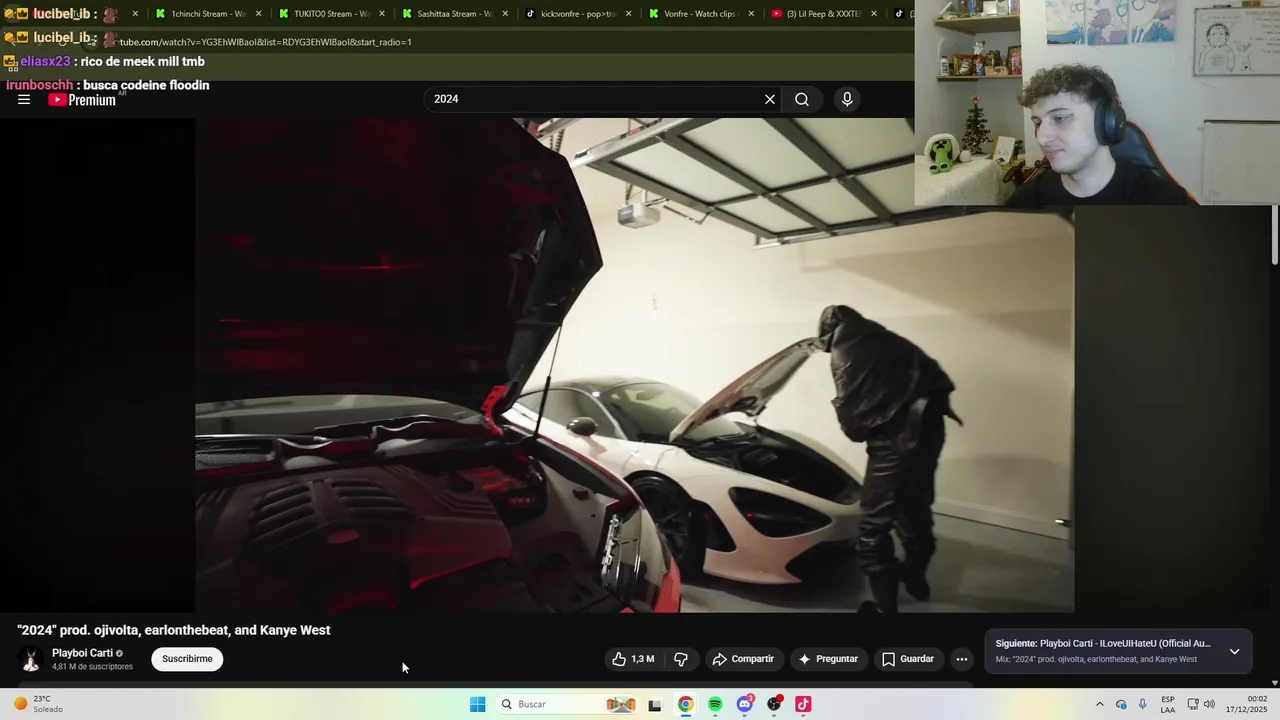Open the Windows Start menu
The image size is (1280, 720).
478,704
